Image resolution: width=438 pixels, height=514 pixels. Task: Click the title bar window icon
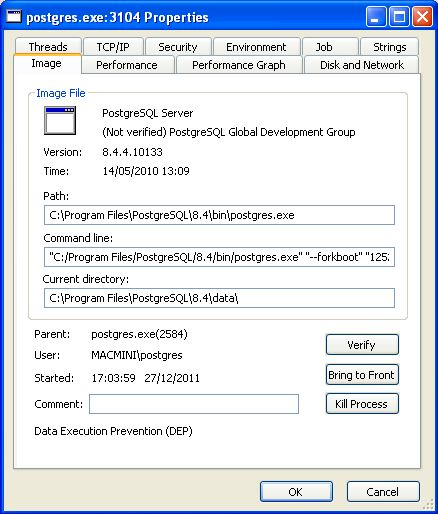[14, 16]
